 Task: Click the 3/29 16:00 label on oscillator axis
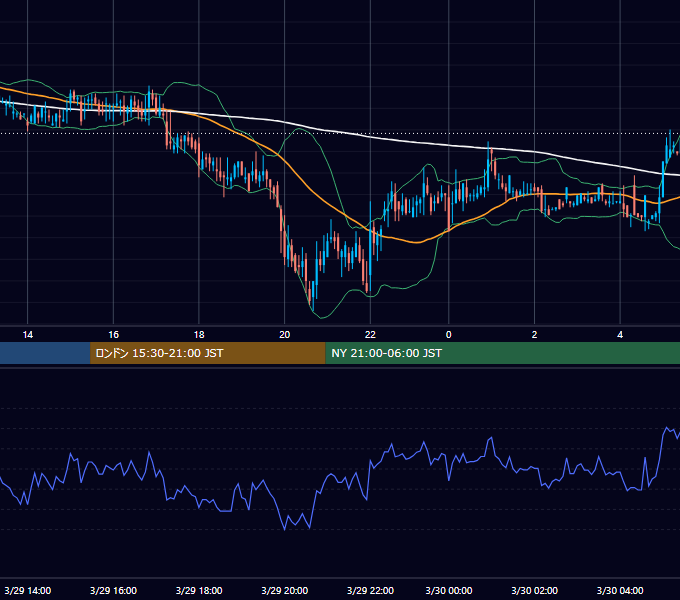(x=114, y=590)
